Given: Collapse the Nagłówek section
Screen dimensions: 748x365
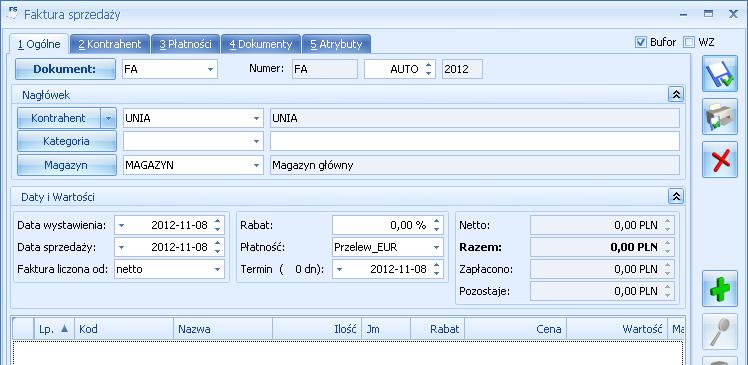Looking at the screenshot, I should [x=676, y=94].
